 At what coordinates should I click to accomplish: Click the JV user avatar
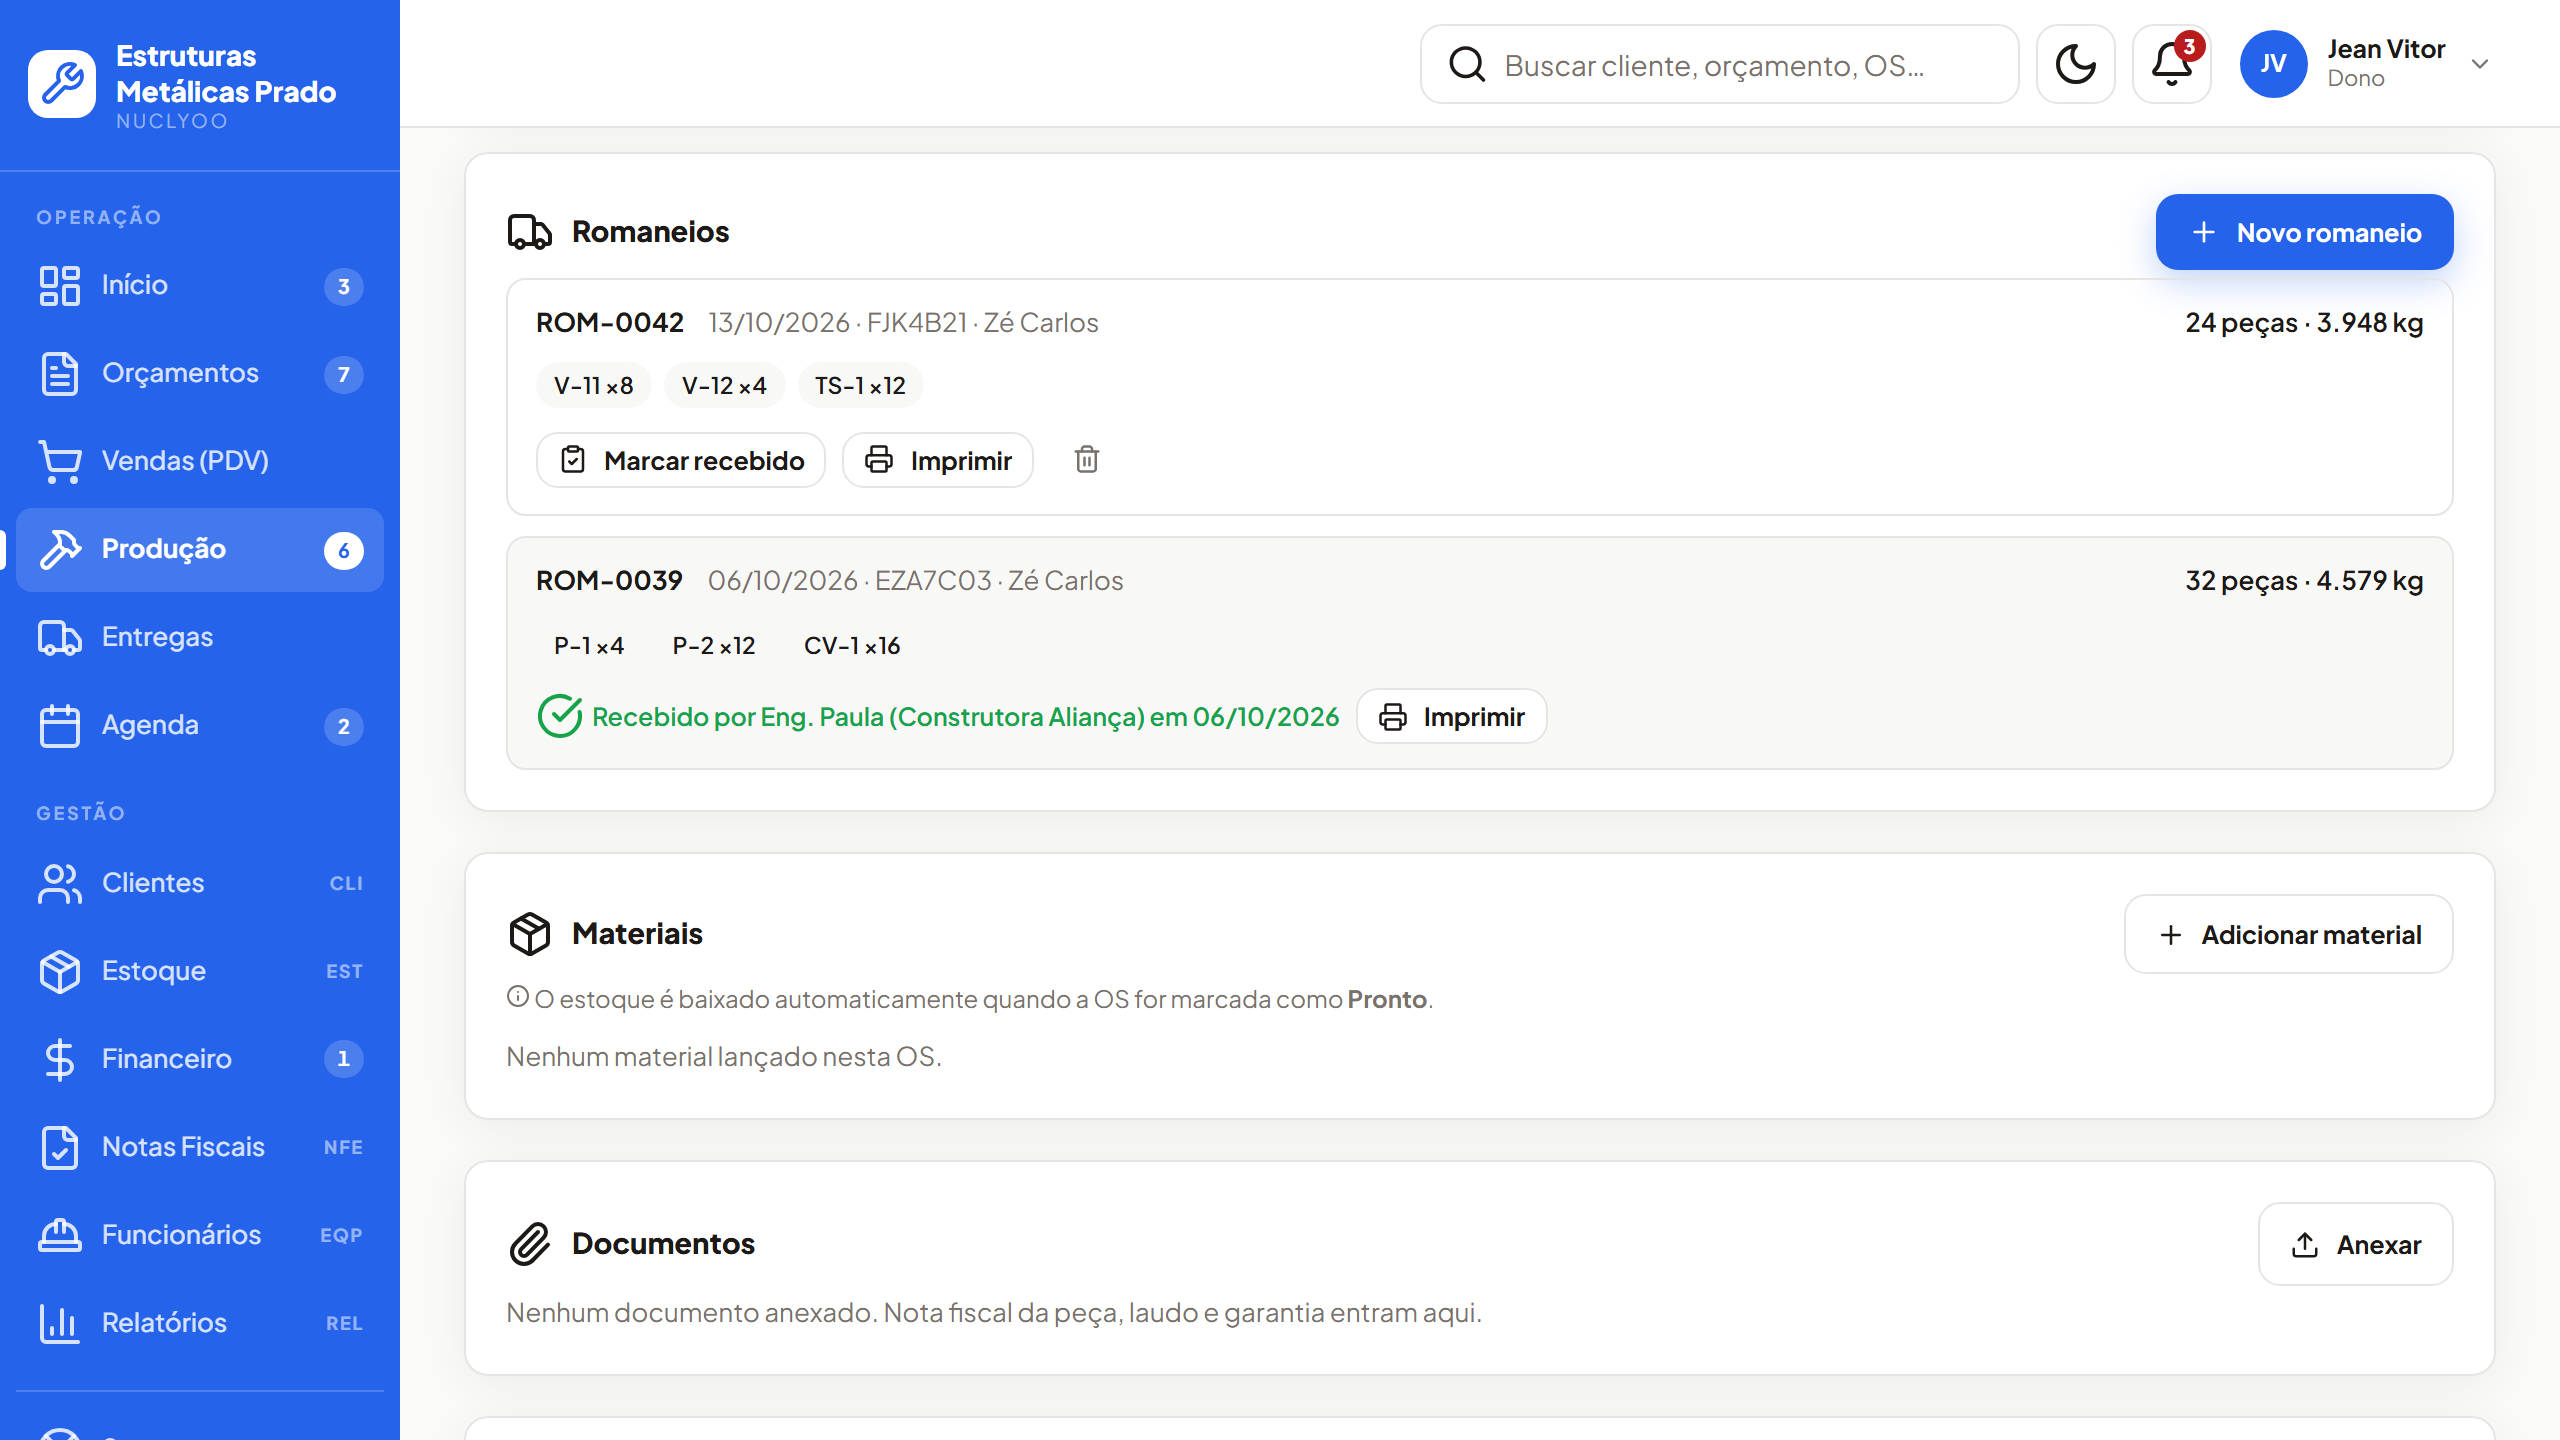click(x=2273, y=64)
